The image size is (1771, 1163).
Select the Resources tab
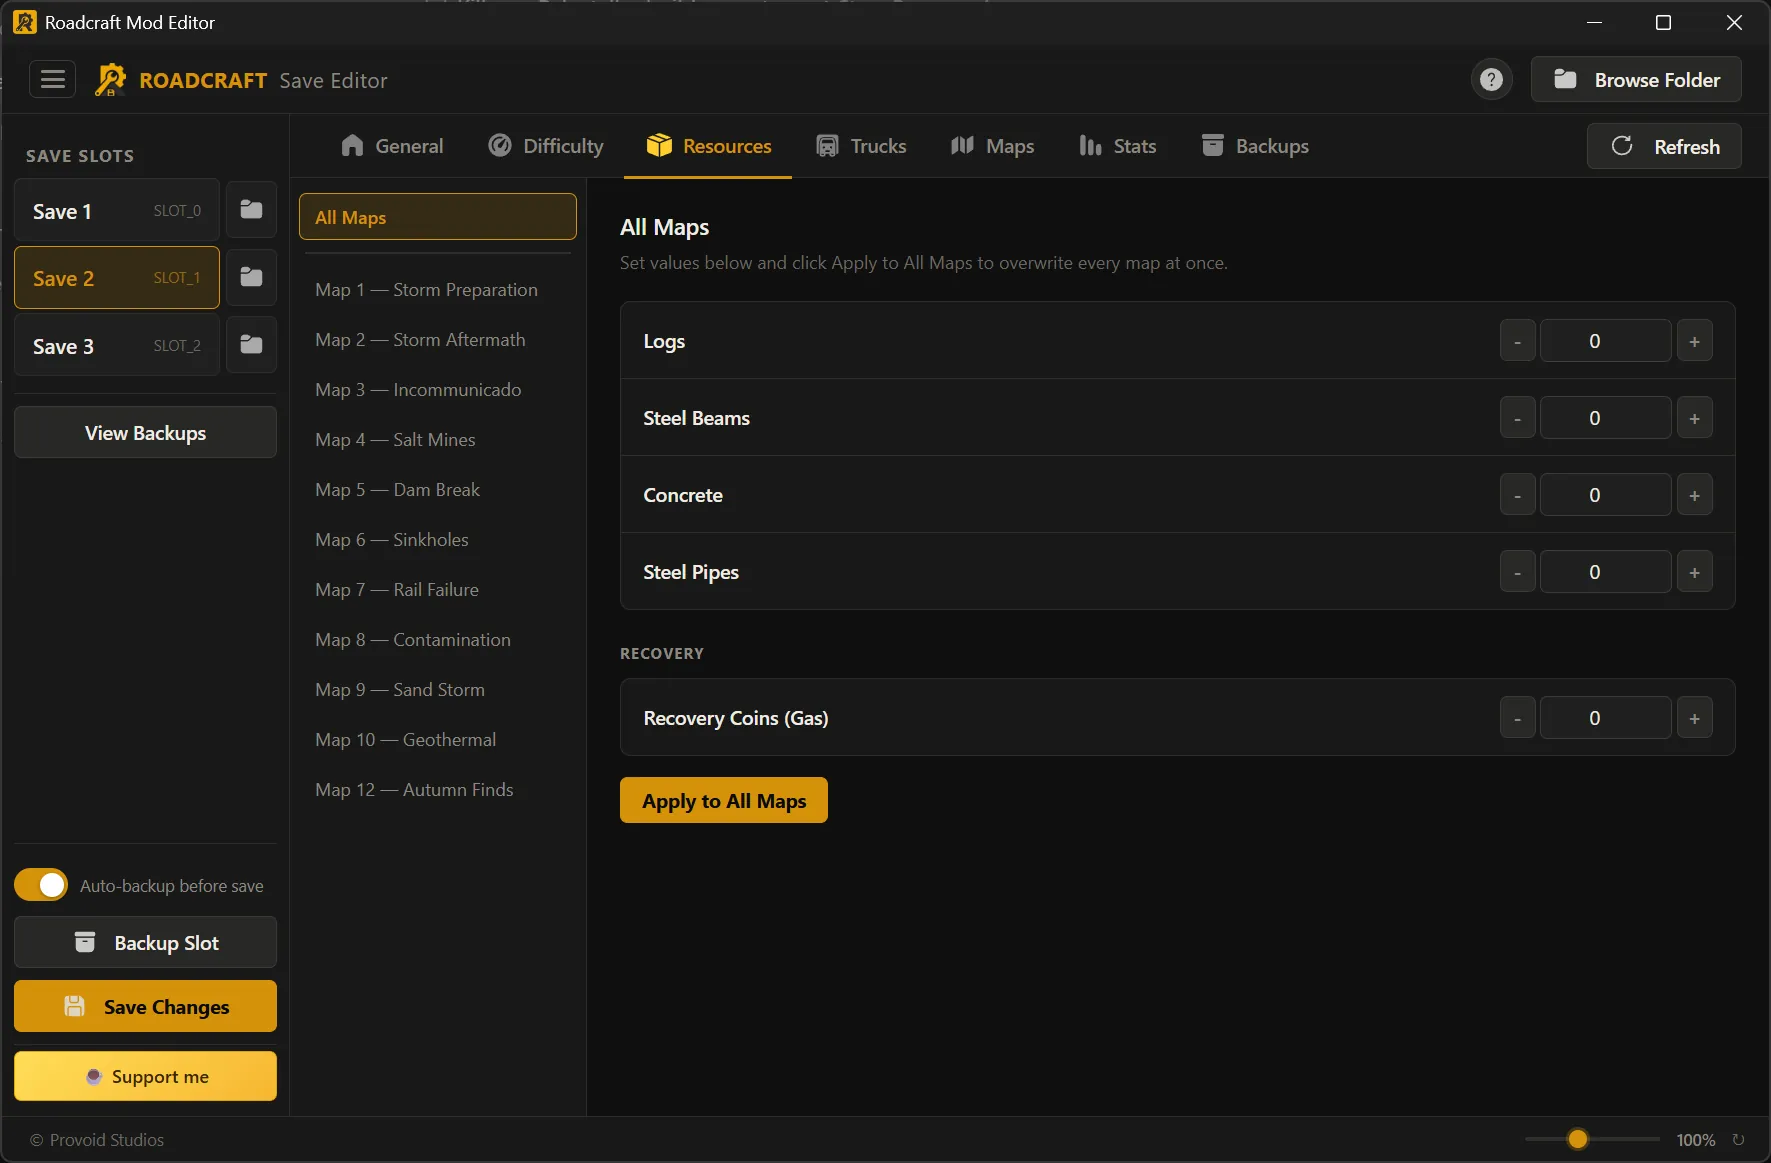tap(708, 146)
